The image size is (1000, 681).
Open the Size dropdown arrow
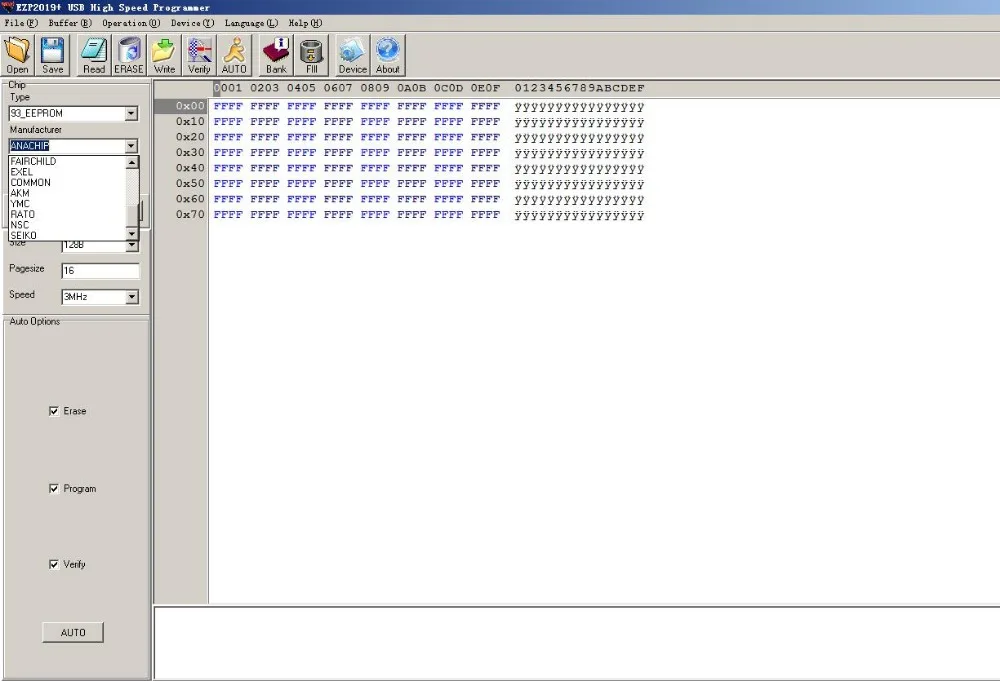click(x=132, y=246)
